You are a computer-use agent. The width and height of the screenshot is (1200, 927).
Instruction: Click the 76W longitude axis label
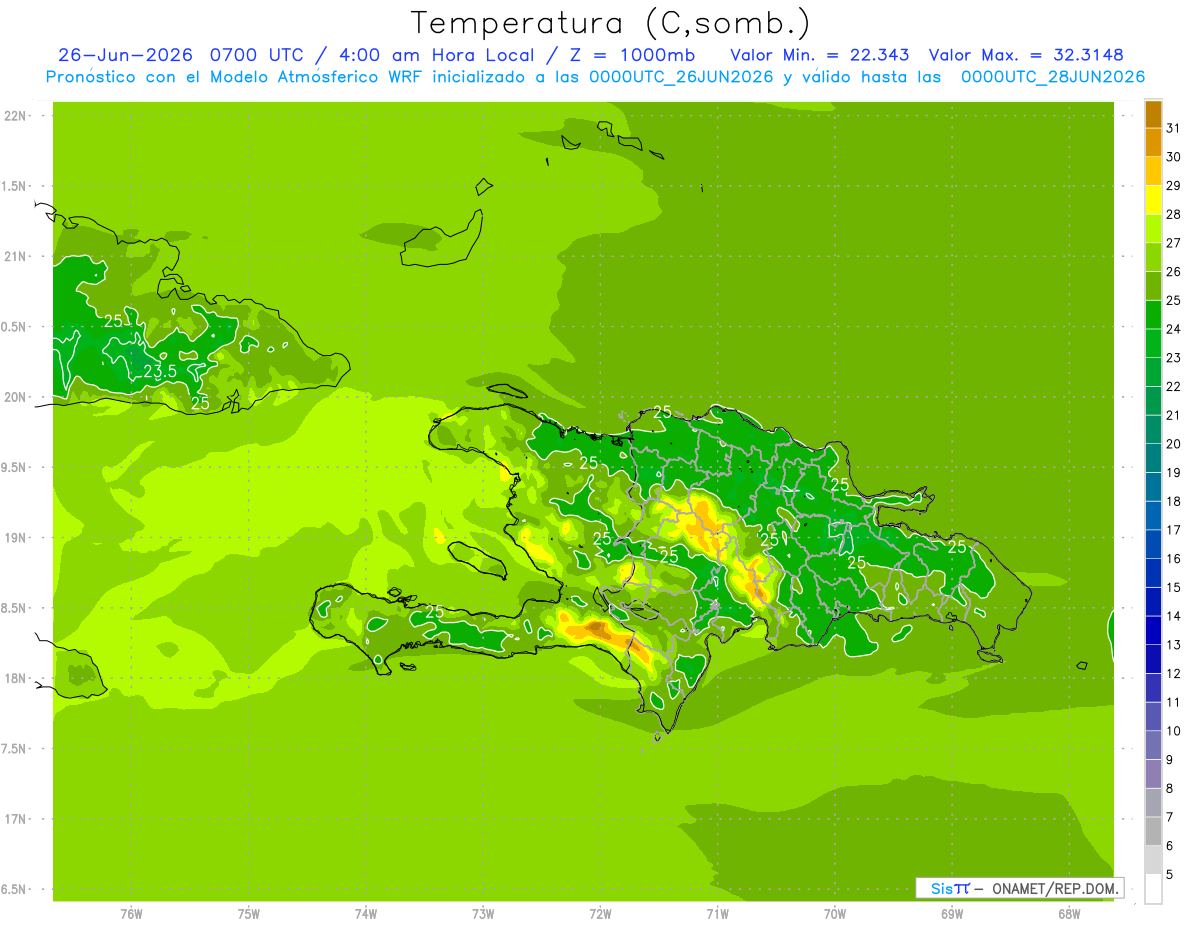tap(131, 913)
